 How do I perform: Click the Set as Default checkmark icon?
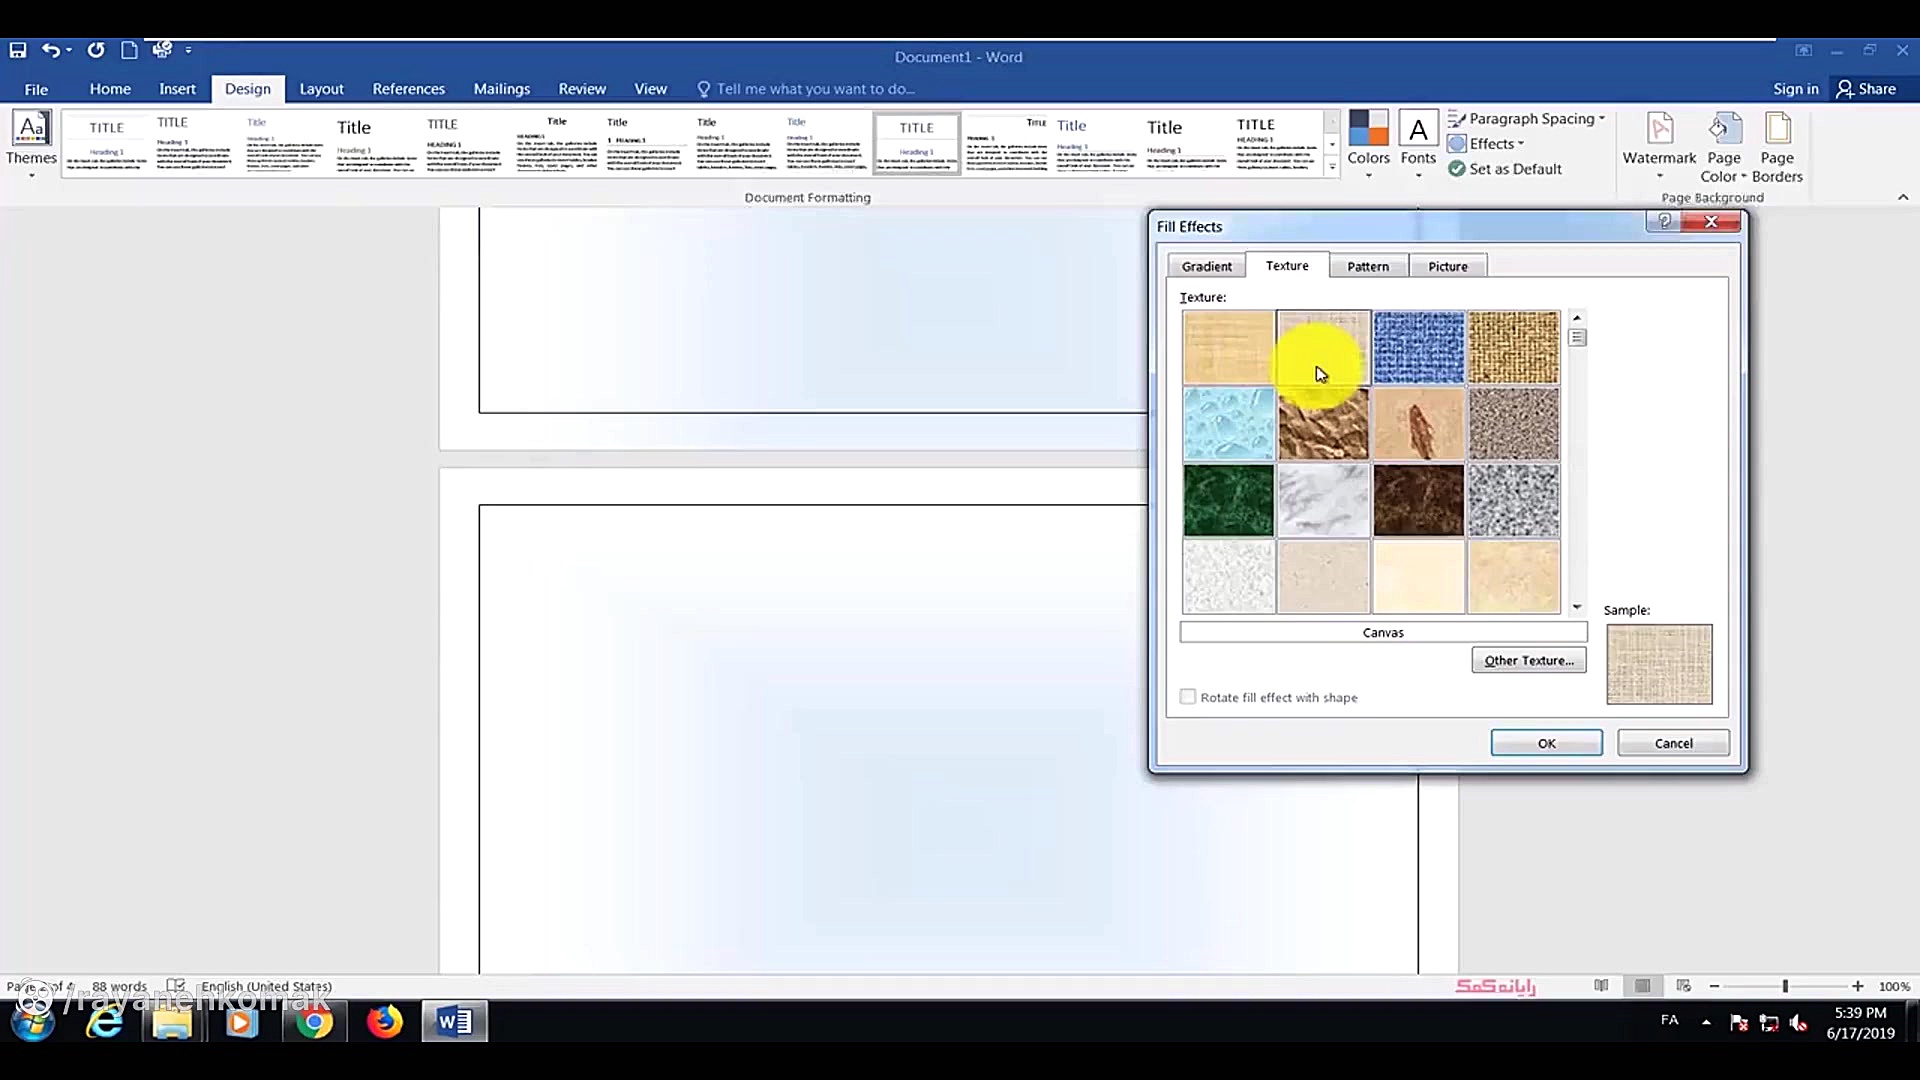1457,169
